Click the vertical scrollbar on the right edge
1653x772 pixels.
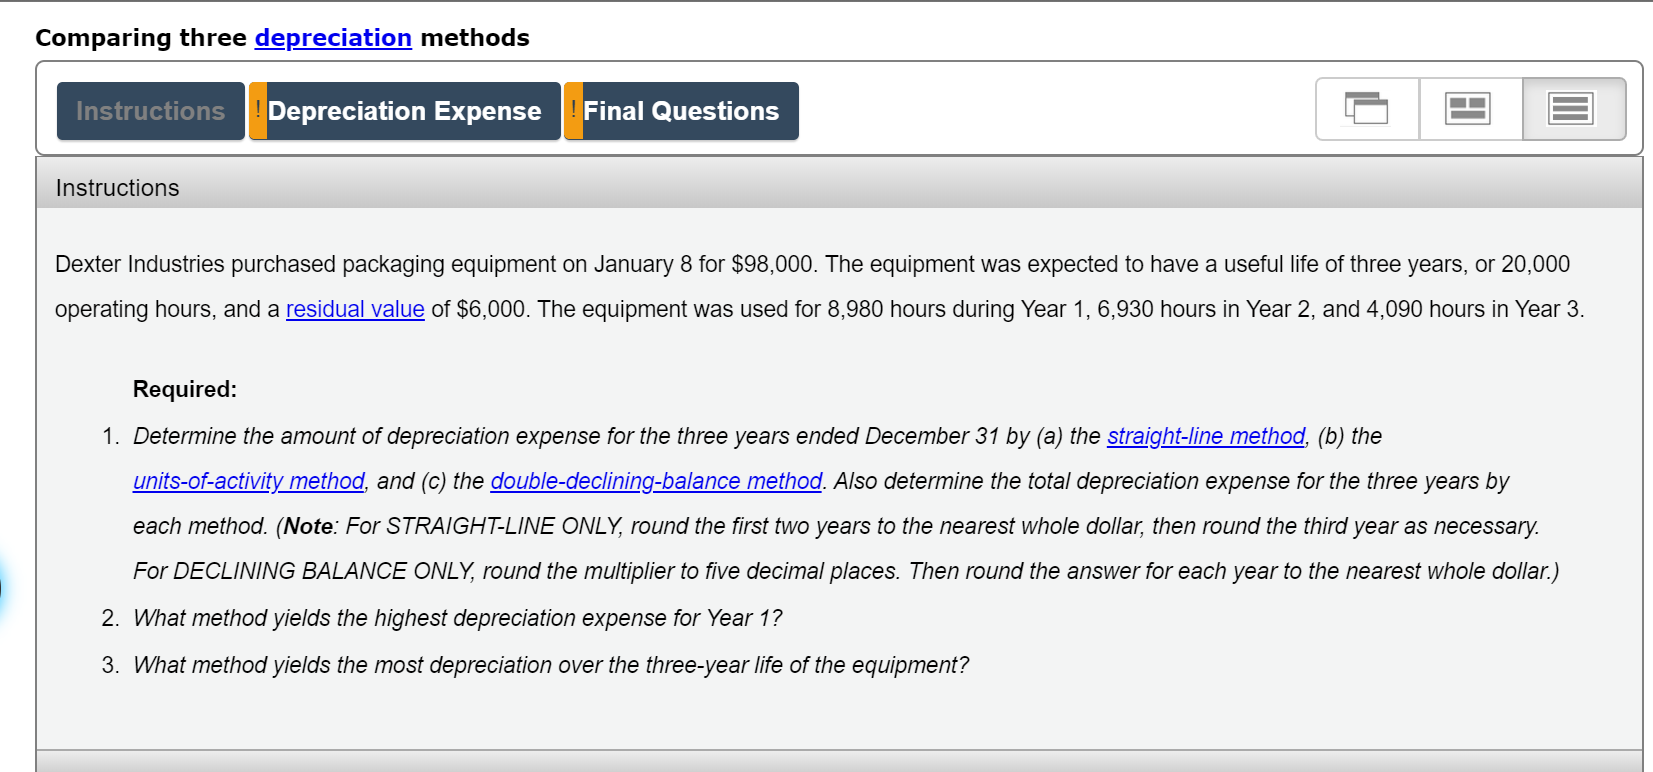1645,400
